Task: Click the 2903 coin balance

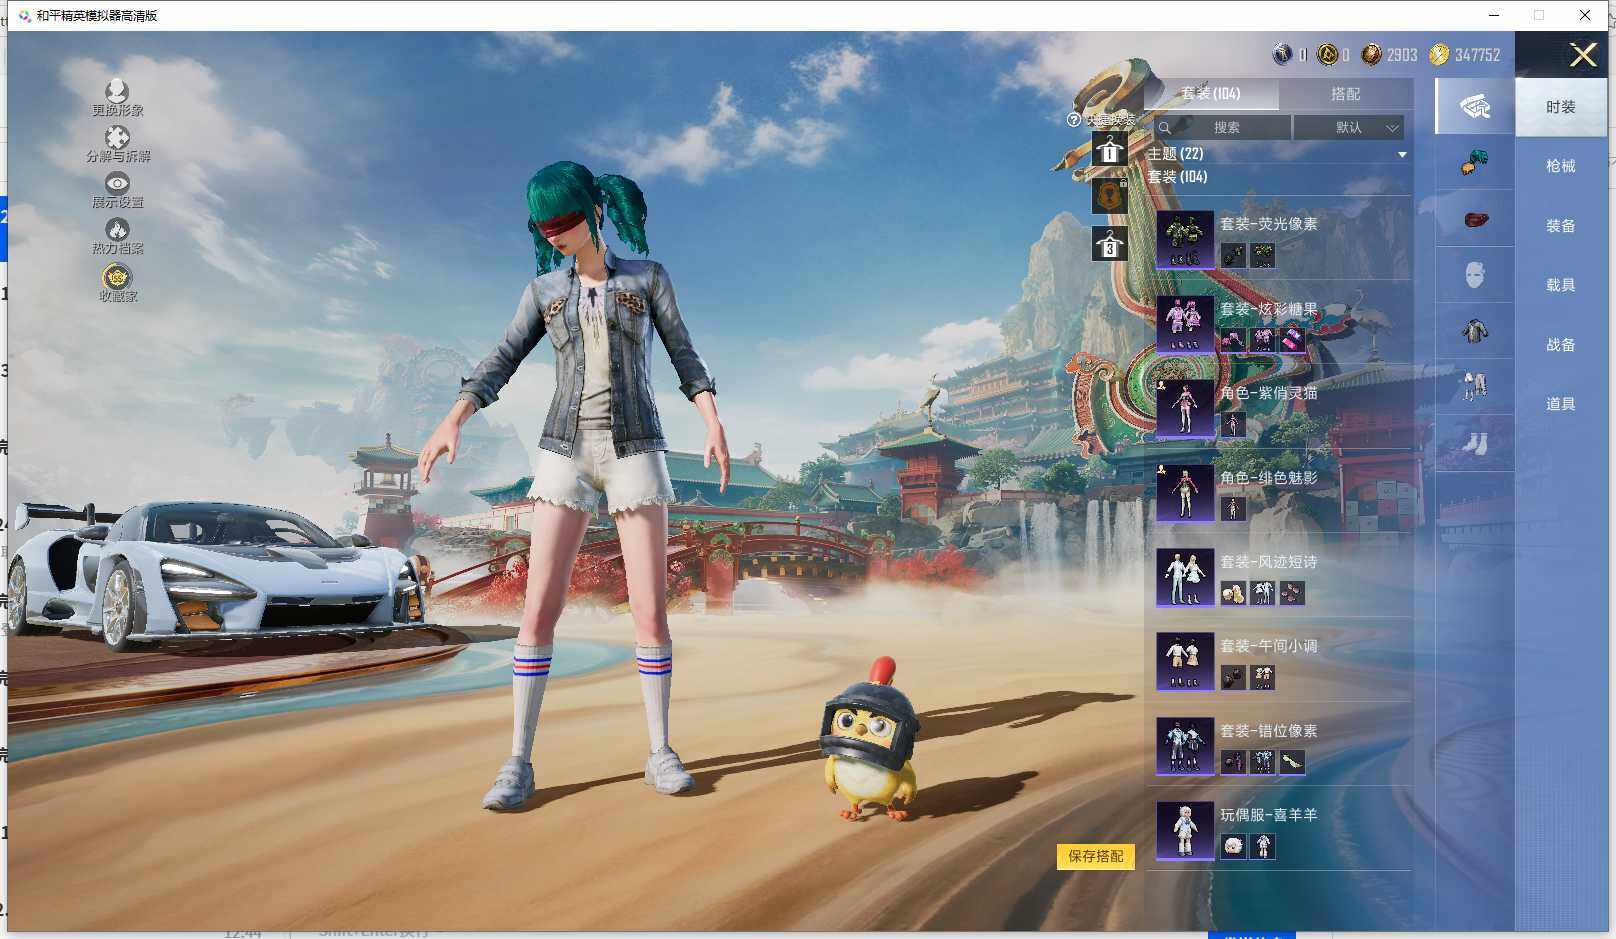Action: pyautogui.click(x=1402, y=55)
